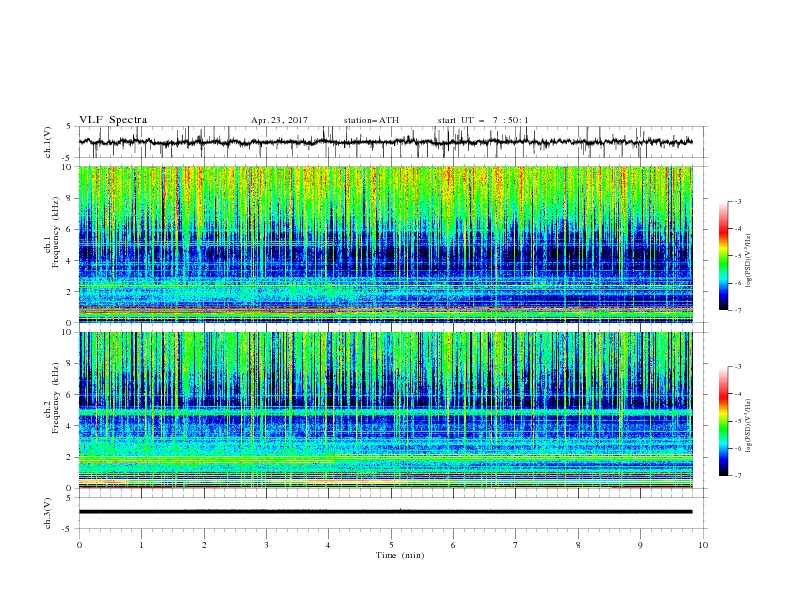Click the ch.1 color scale bar
Viewport: 792px width, 612px height.
723,255
